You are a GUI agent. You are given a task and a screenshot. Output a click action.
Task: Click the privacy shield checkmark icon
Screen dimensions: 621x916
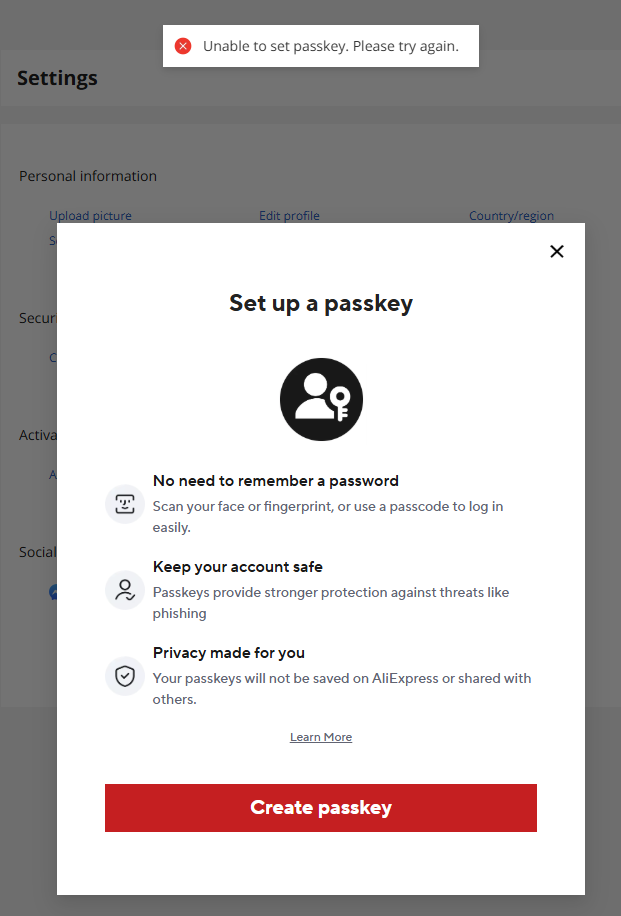coord(125,676)
